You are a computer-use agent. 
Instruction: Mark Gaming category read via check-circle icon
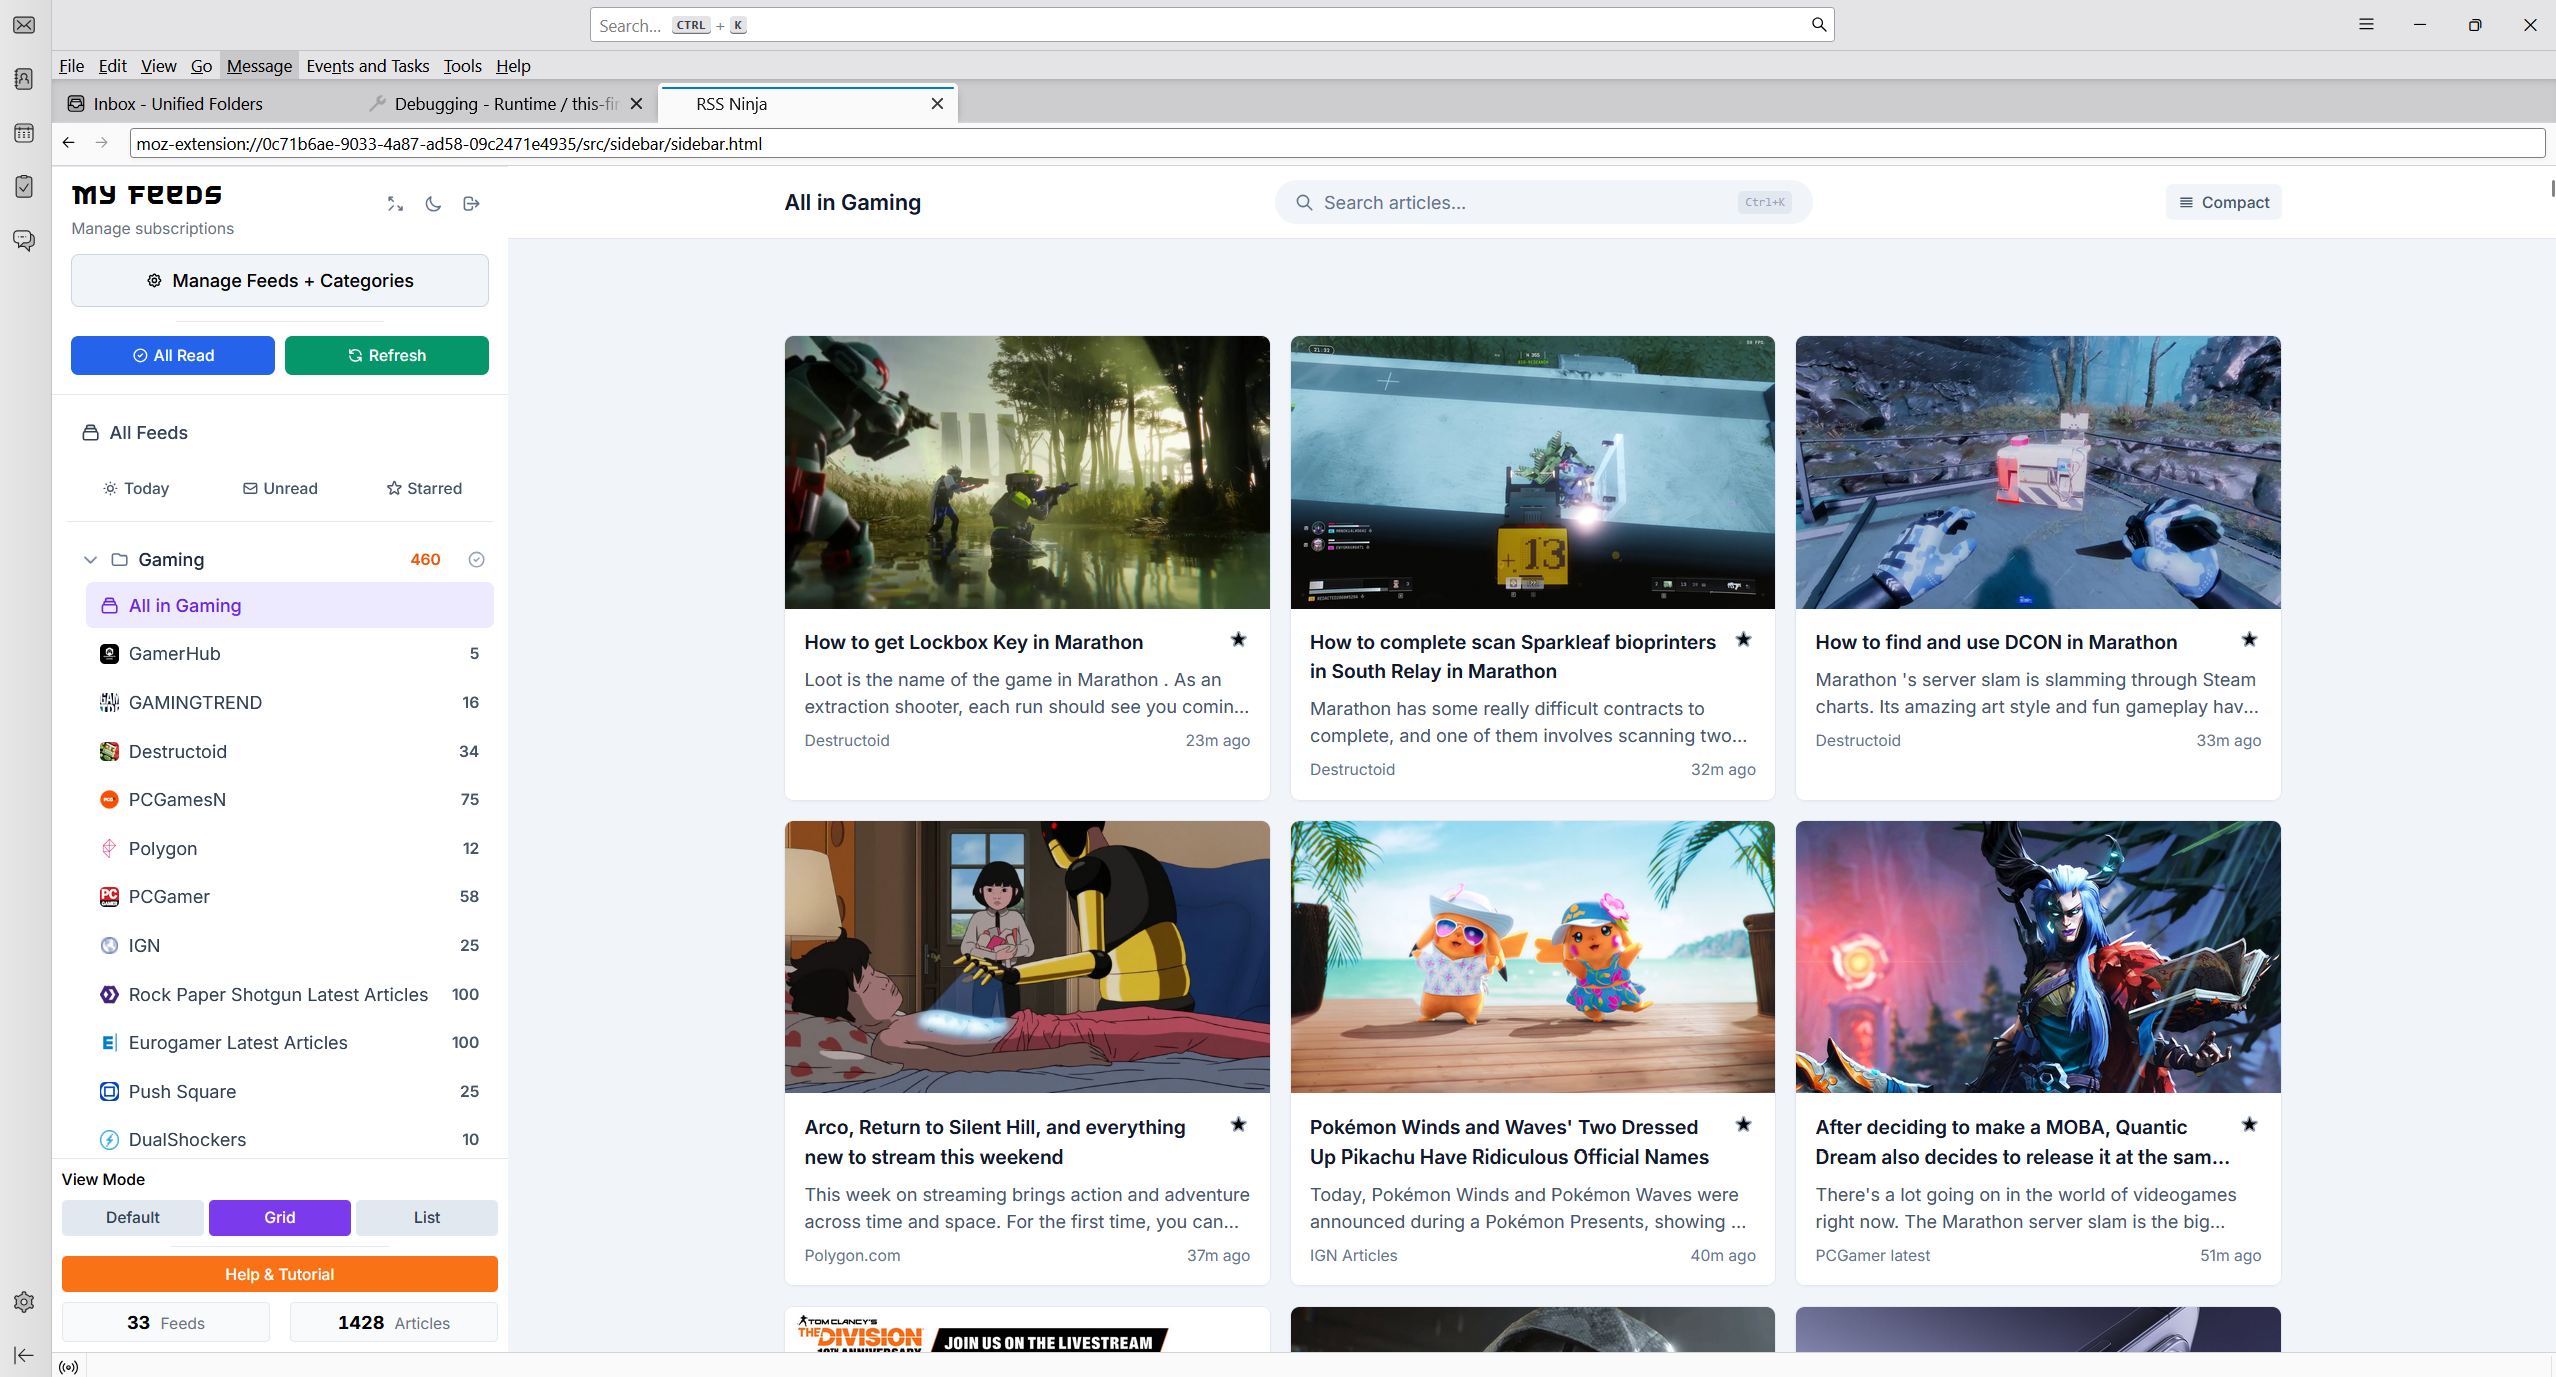[x=476, y=560]
